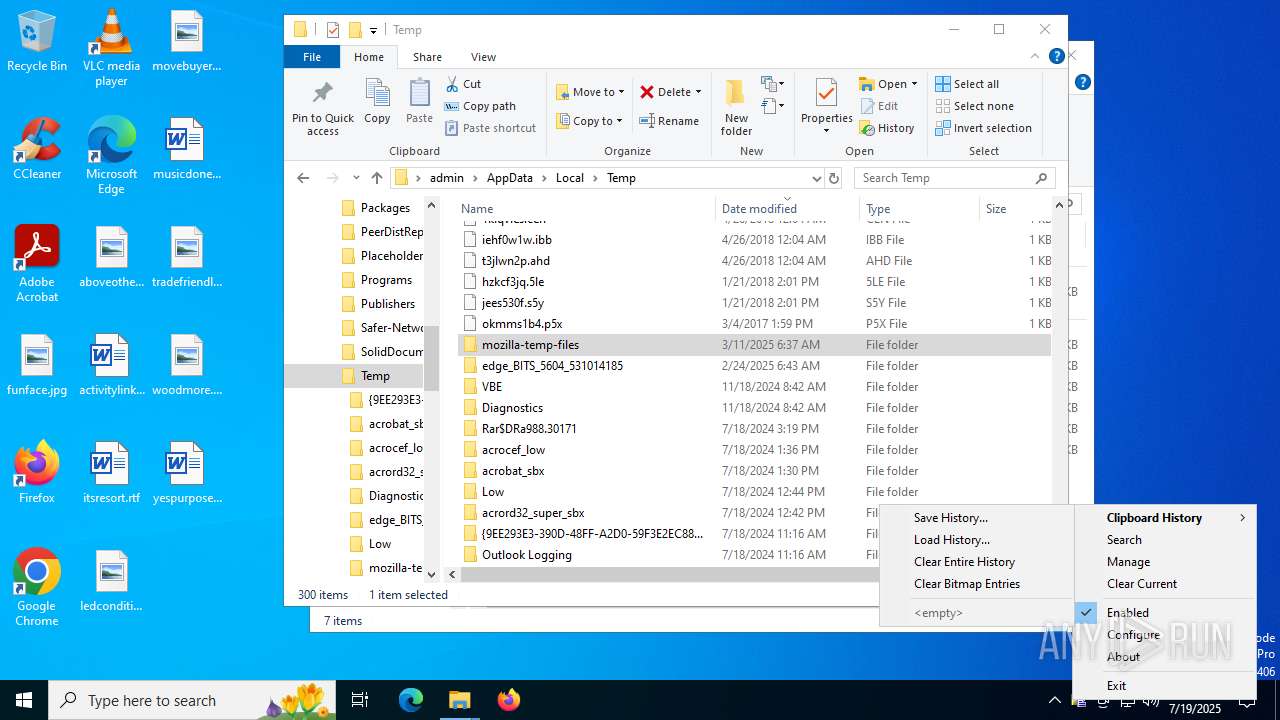Image resolution: width=1280 pixels, height=720 pixels.
Task: Go up one folder level
Action: 377,178
